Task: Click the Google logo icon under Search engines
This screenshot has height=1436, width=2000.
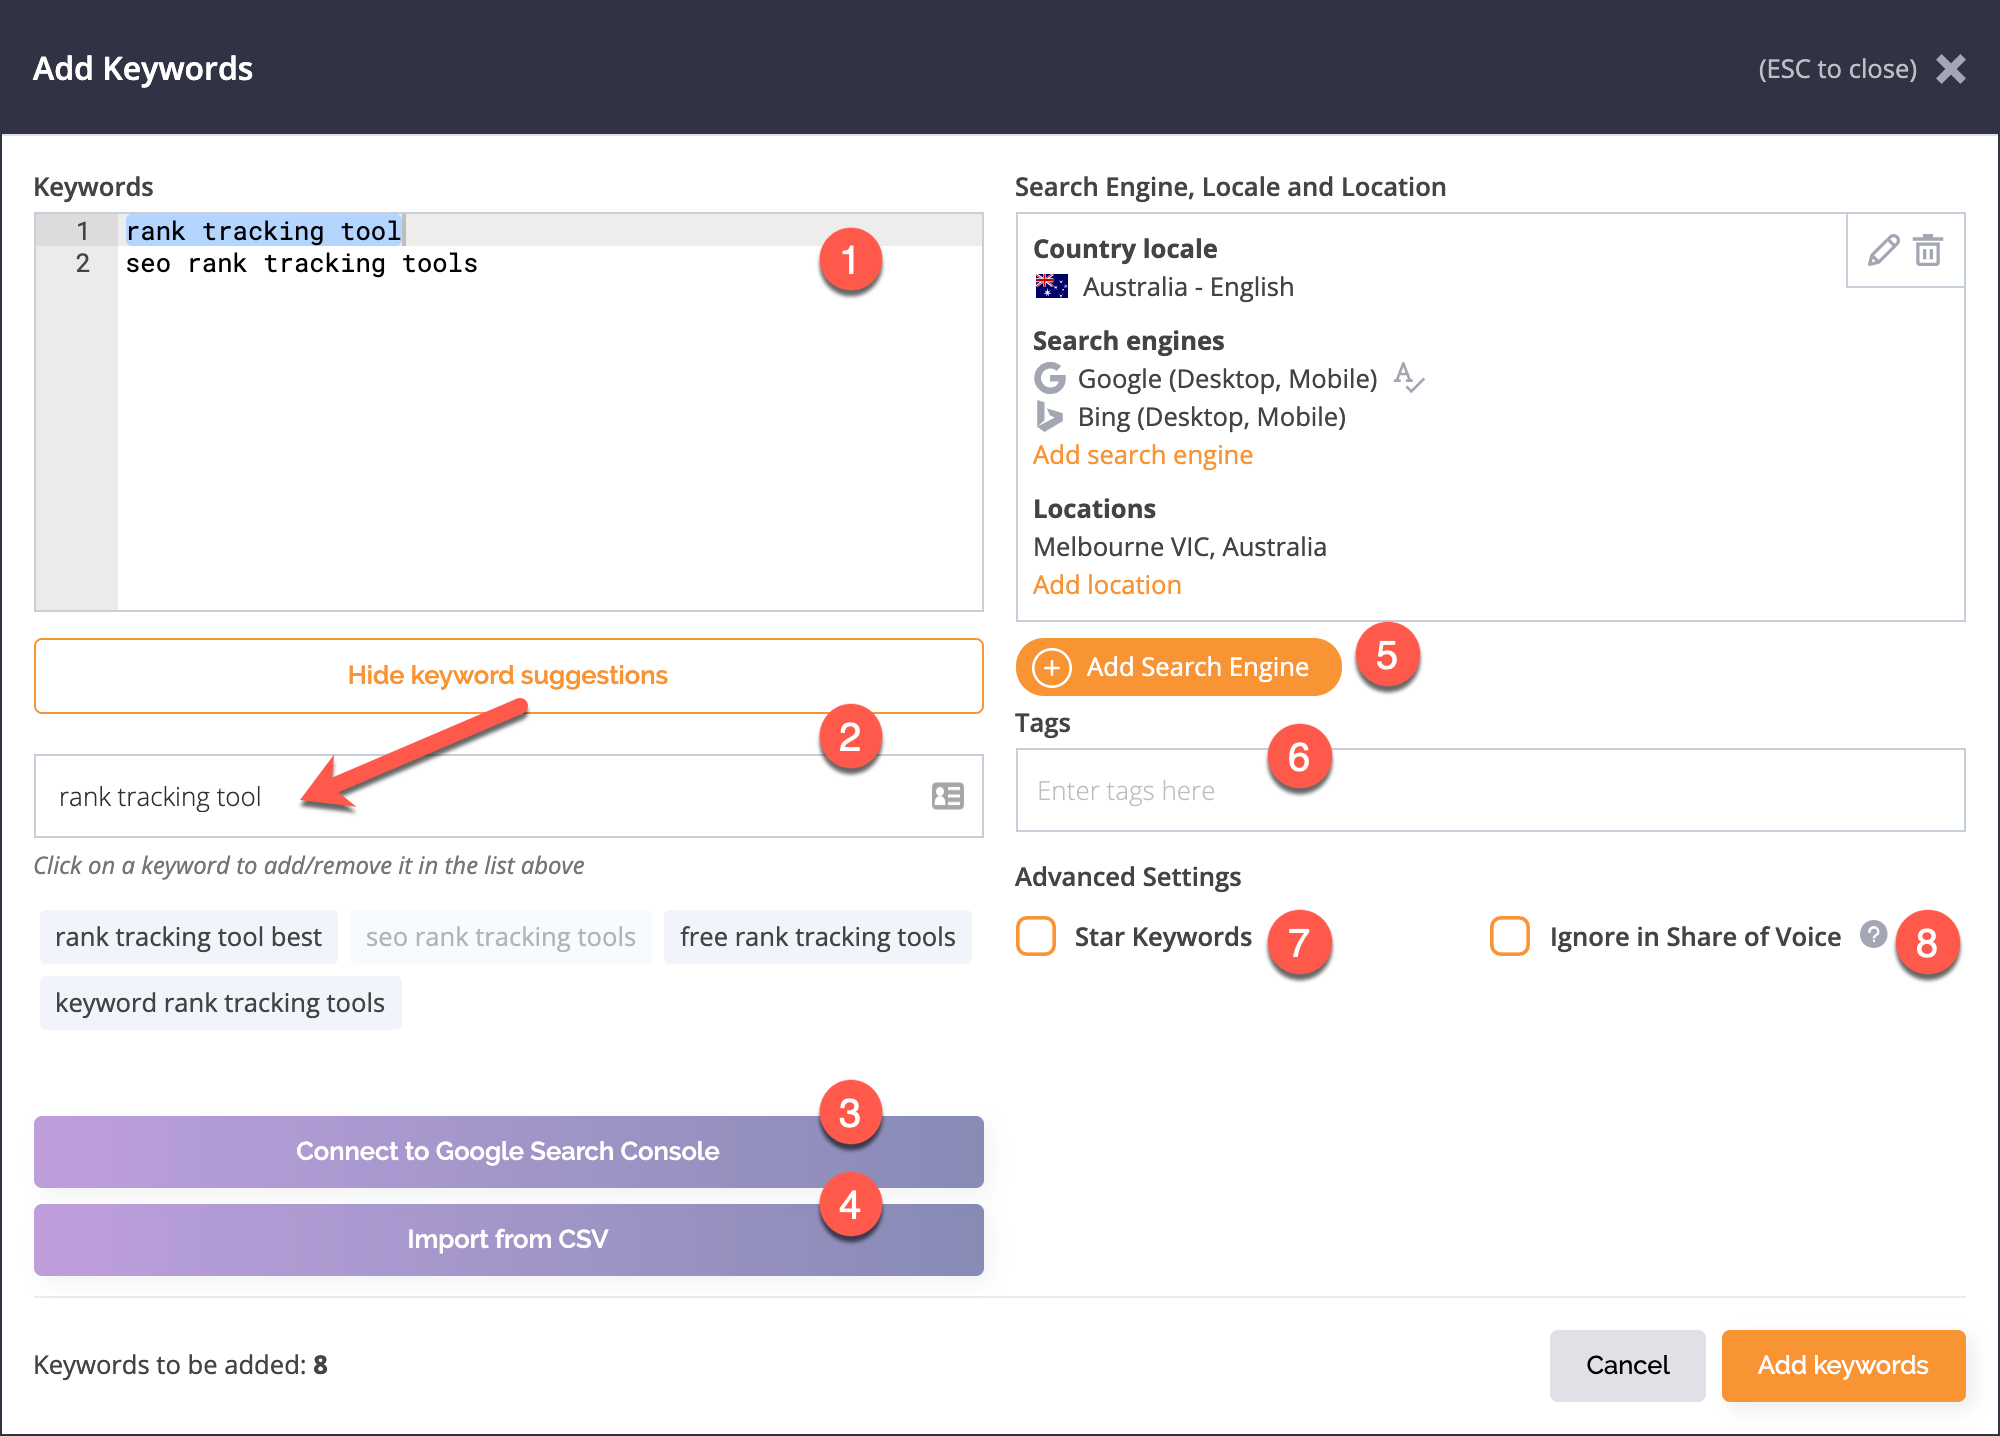Action: [x=1050, y=378]
